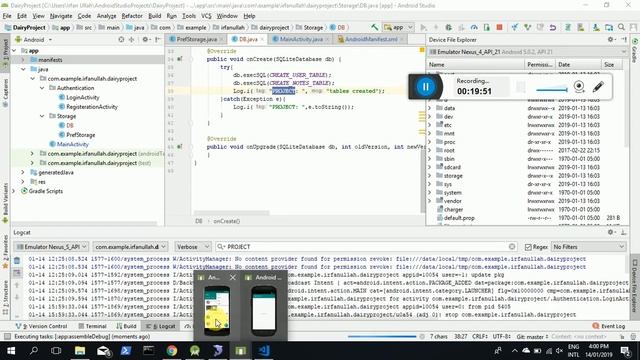
Task: Open the Emulator Nexus_4_API_21 device dropdown
Action: point(527,52)
